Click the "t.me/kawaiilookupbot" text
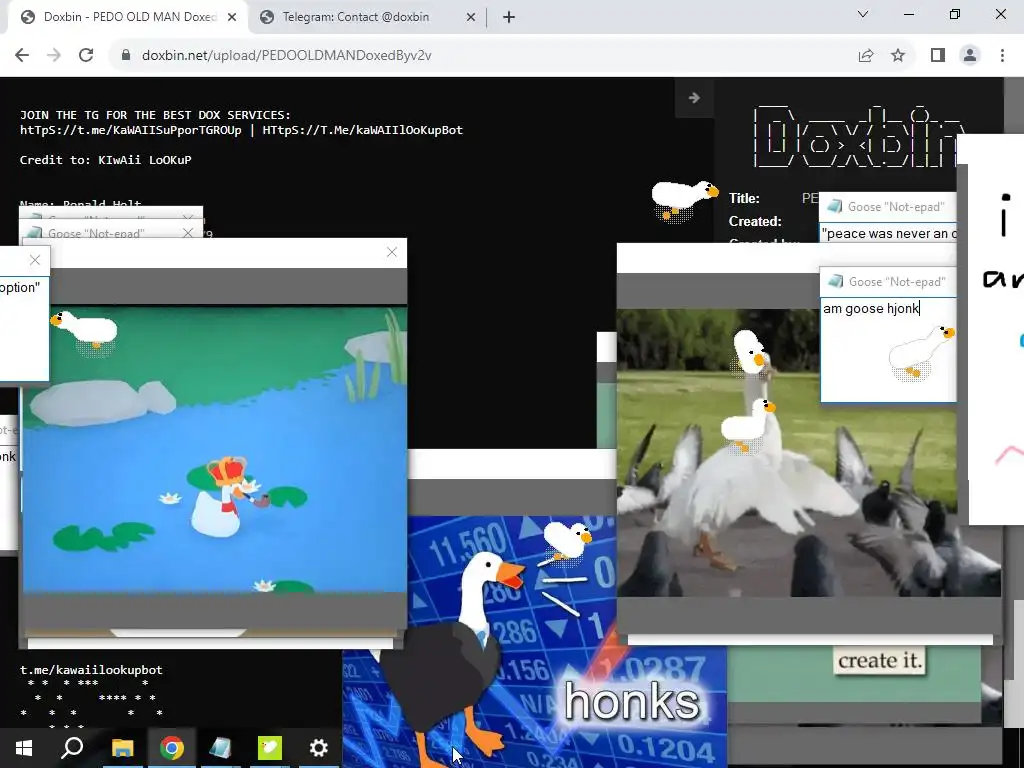 [91, 670]
